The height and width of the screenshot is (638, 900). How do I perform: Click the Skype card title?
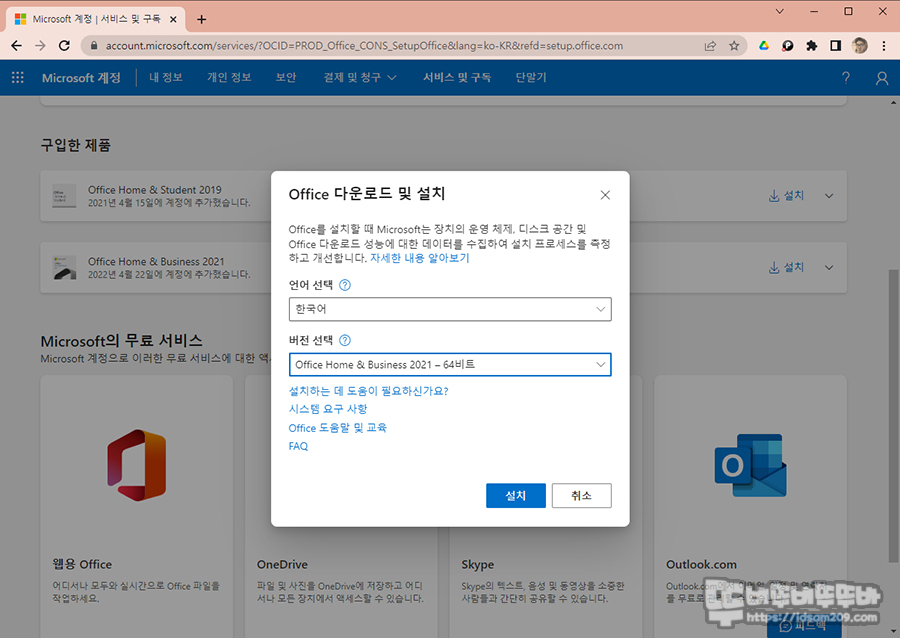[478, 565]
